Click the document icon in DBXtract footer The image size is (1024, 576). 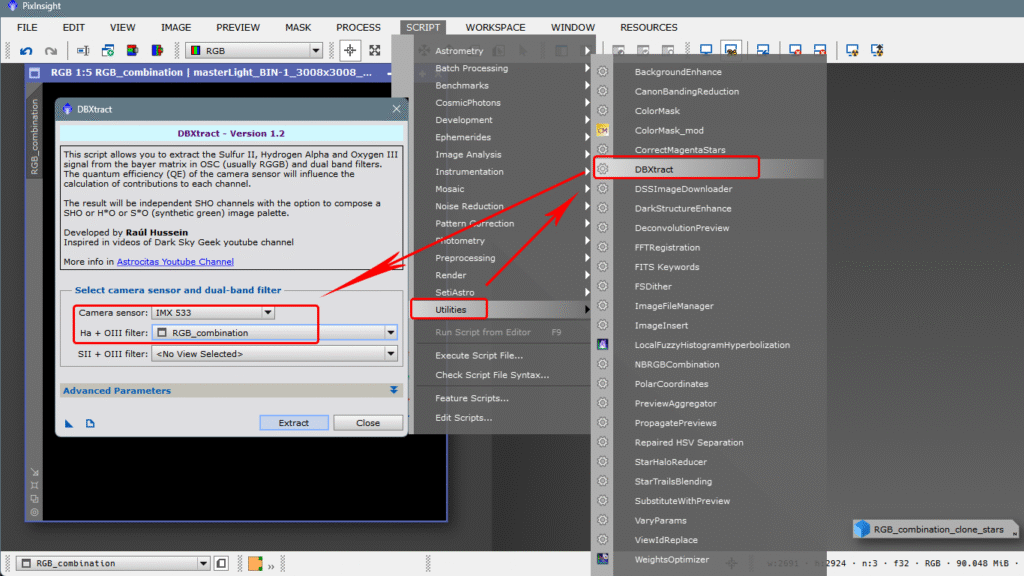coord(90,423)
